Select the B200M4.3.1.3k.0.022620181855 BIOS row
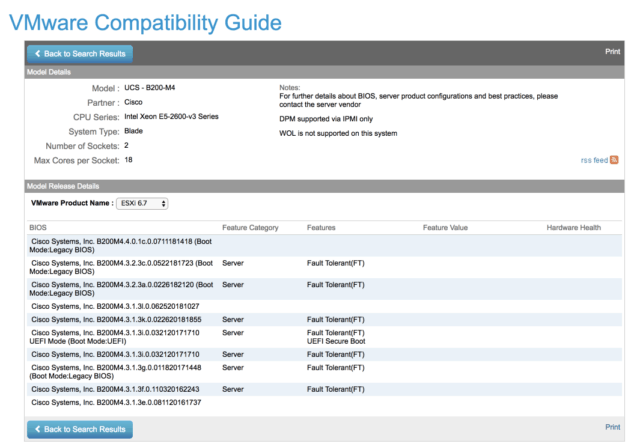Image resolution: width=640 pixels, height=447 pixels. (x=324, y=320)
